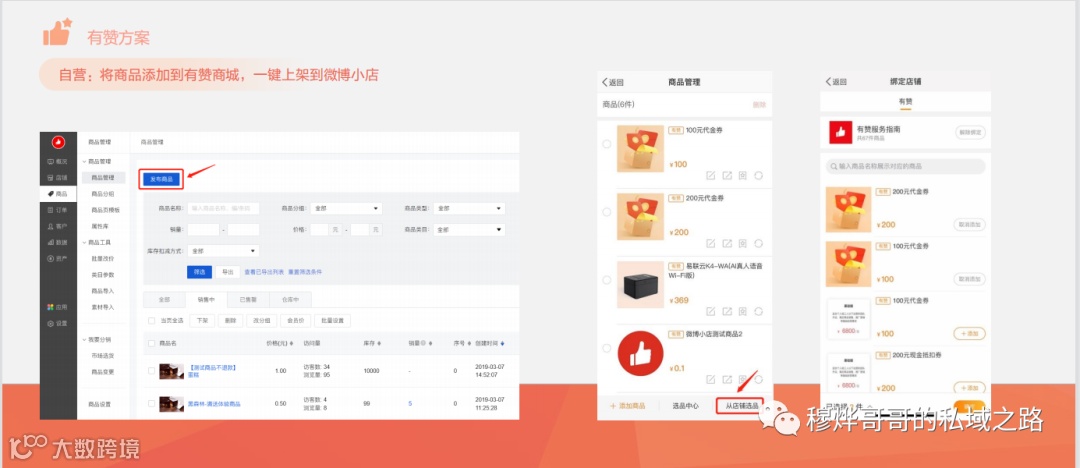1080x468 pixels.
Task: Click the Youzan red logo in the sidebar
Action: pyautogui.click(x=58, y=142)
